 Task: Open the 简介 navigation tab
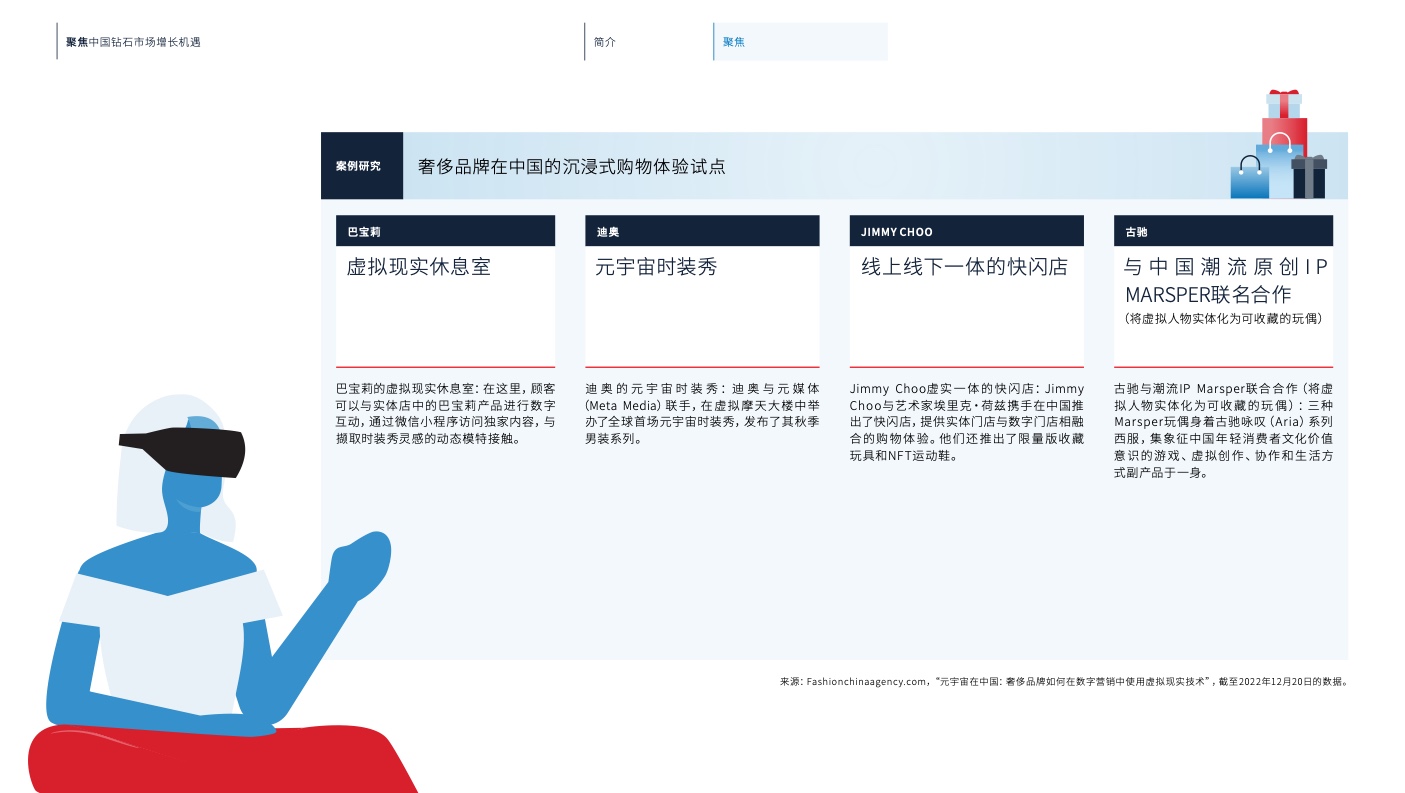tap(605, 42)
